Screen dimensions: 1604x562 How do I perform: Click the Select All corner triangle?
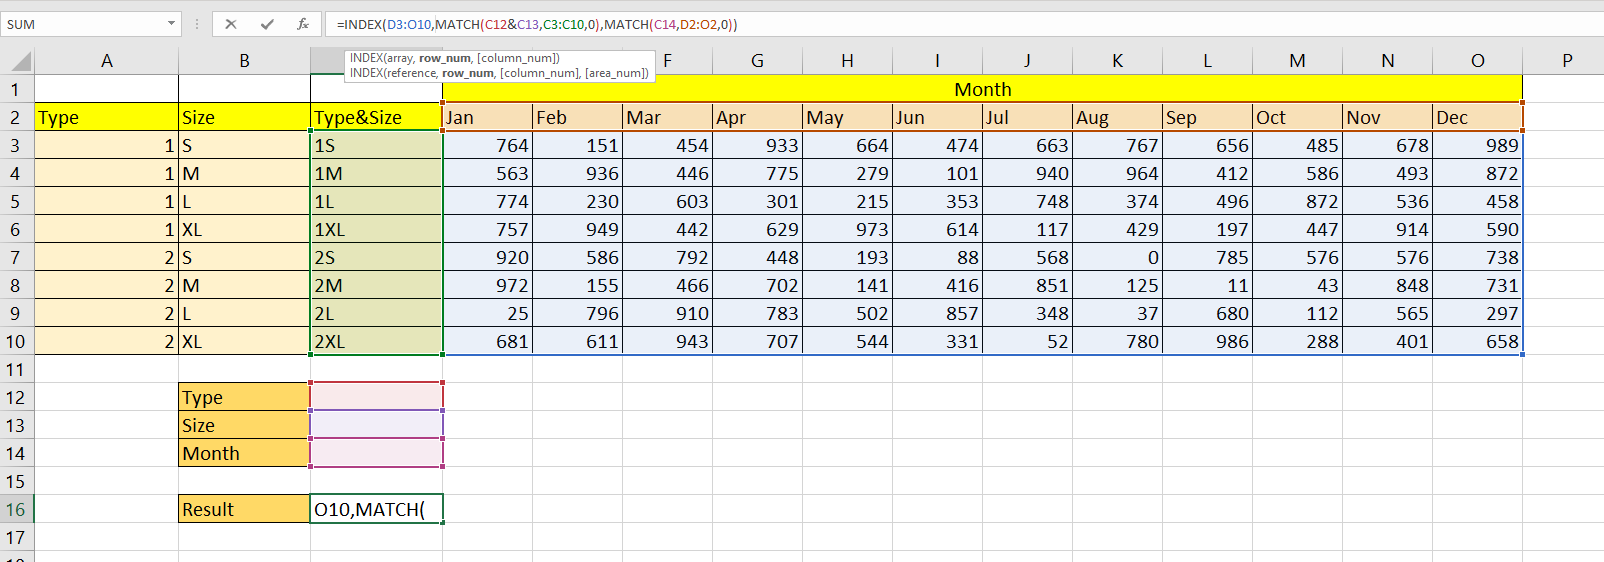coord(18,61)
